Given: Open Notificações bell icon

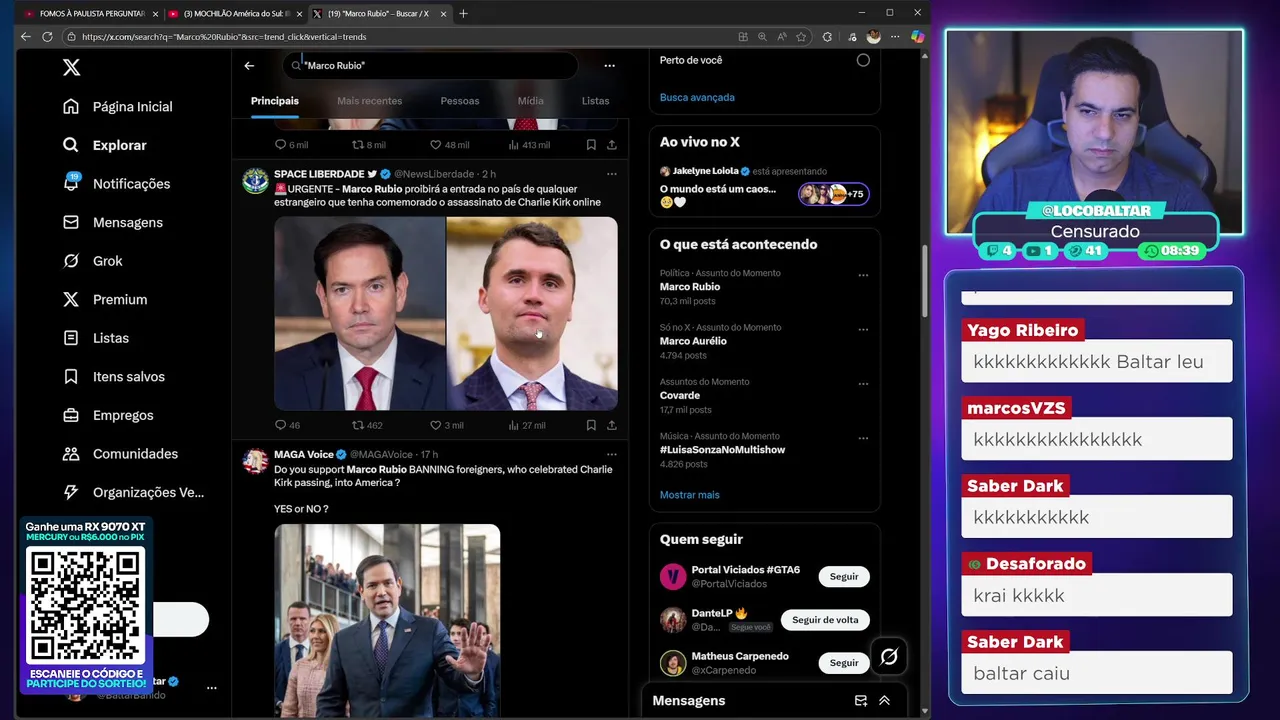Looking at the screenshot, I should 71,183.
